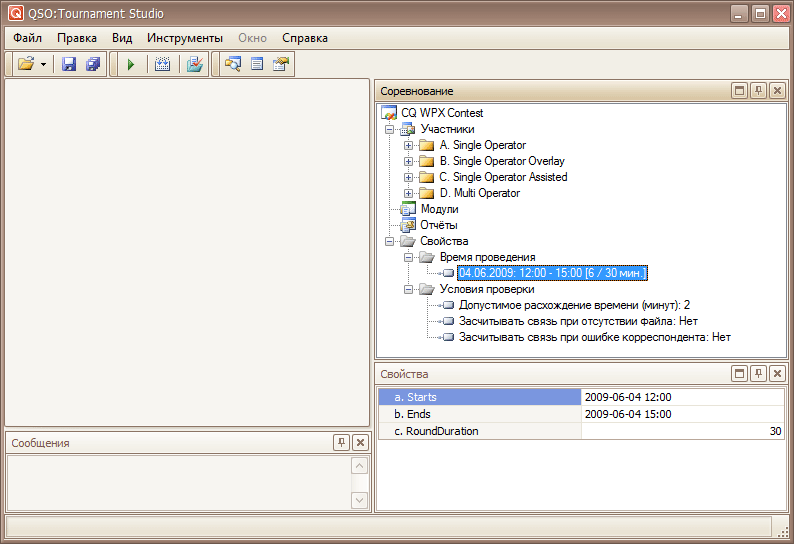This screenshot has height=544, width=794.
Task: Expand the A. Single Operator folder
Action: (x=408, y=146)
